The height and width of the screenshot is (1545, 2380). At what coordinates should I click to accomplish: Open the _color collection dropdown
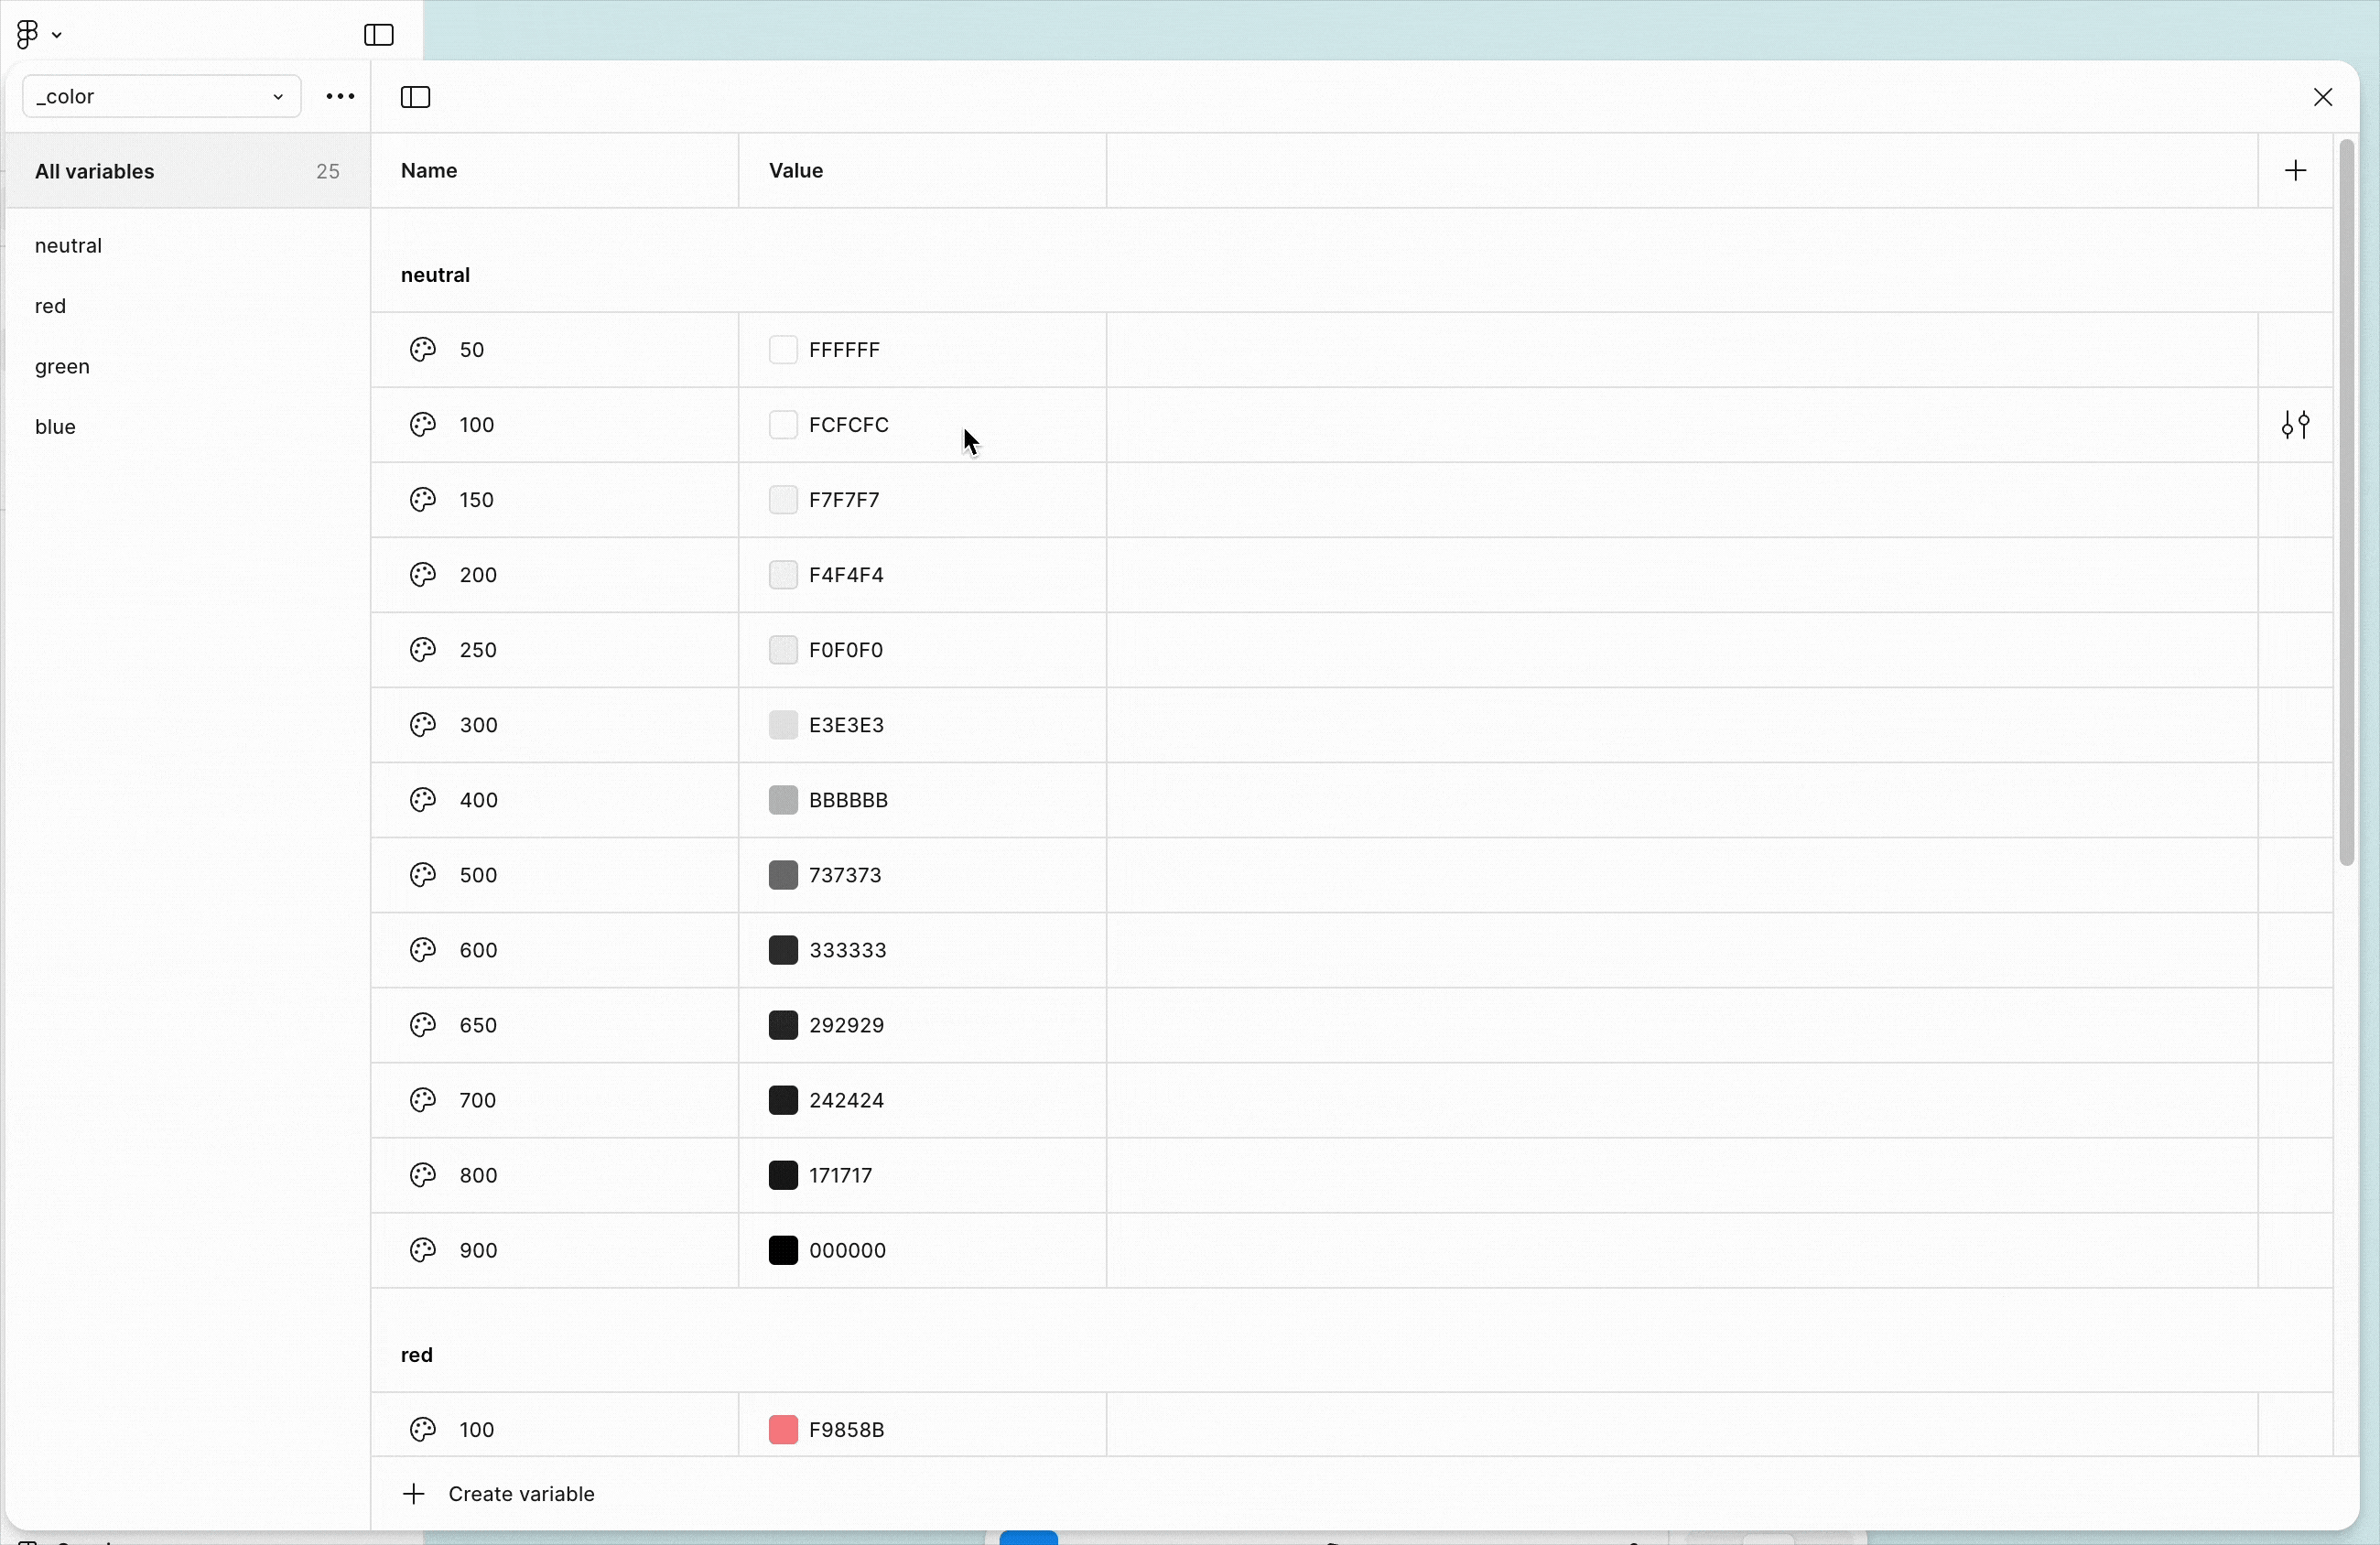(161, 97)
